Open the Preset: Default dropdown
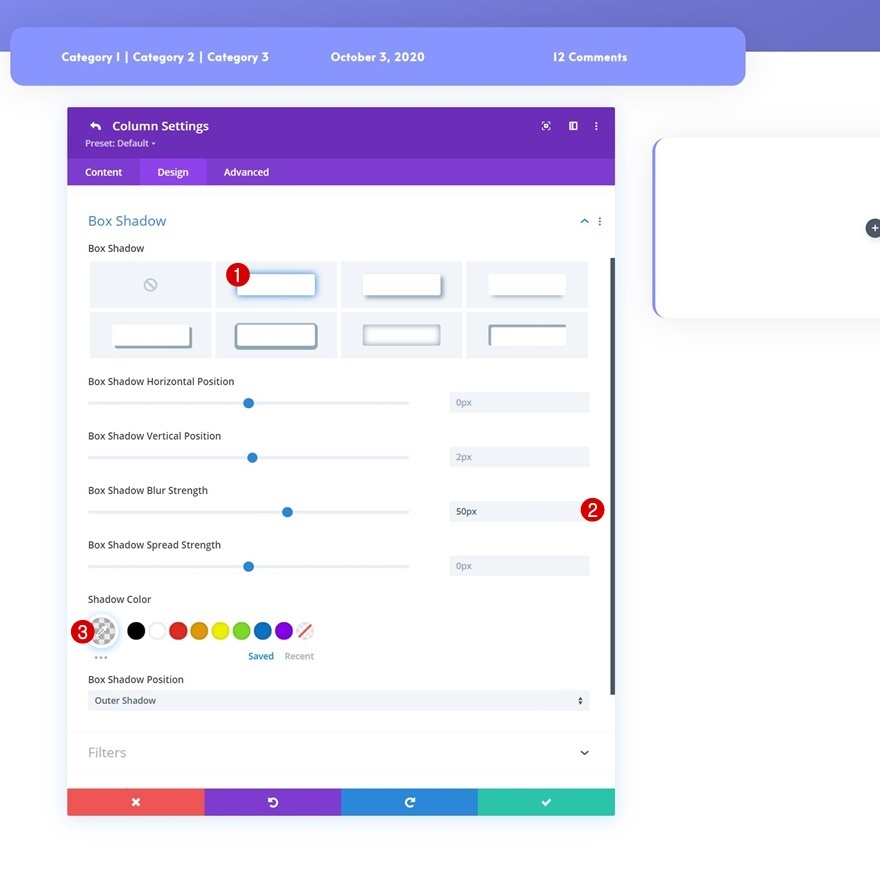 coord(120,144)
